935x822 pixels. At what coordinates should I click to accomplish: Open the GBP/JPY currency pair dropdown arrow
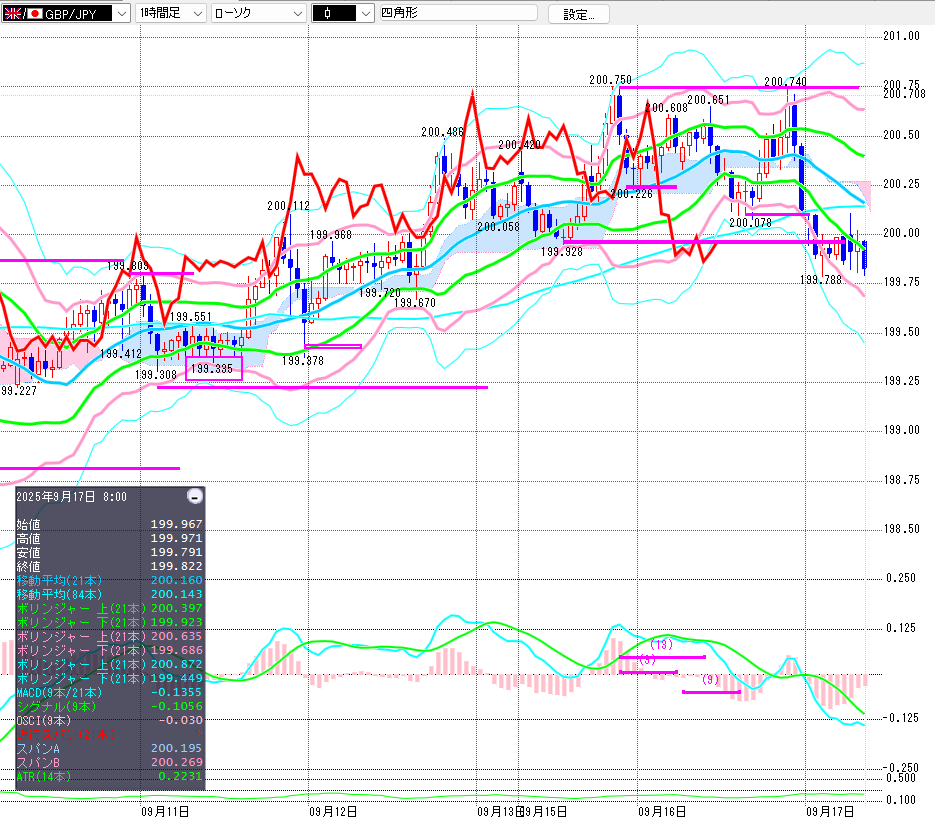(x=121, y=14)
